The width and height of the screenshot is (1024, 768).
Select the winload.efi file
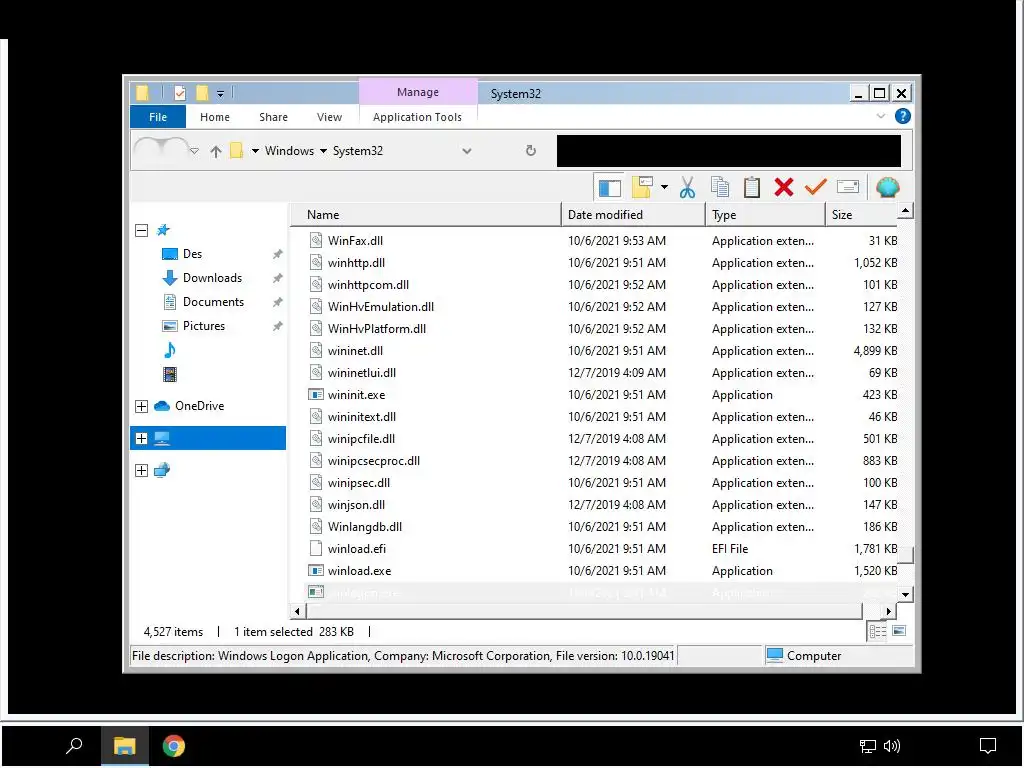[602, 549]
